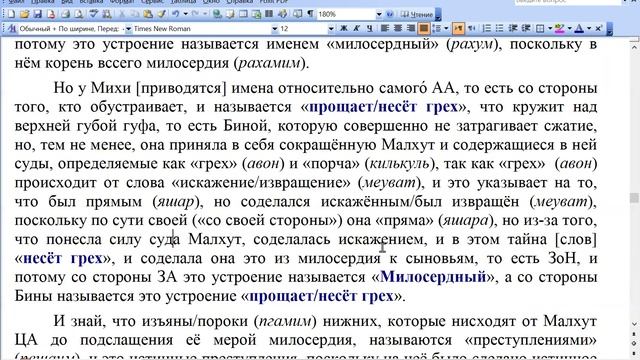Click inside the font size 12 field
The image size is (640, 360).
pos(304,29)
